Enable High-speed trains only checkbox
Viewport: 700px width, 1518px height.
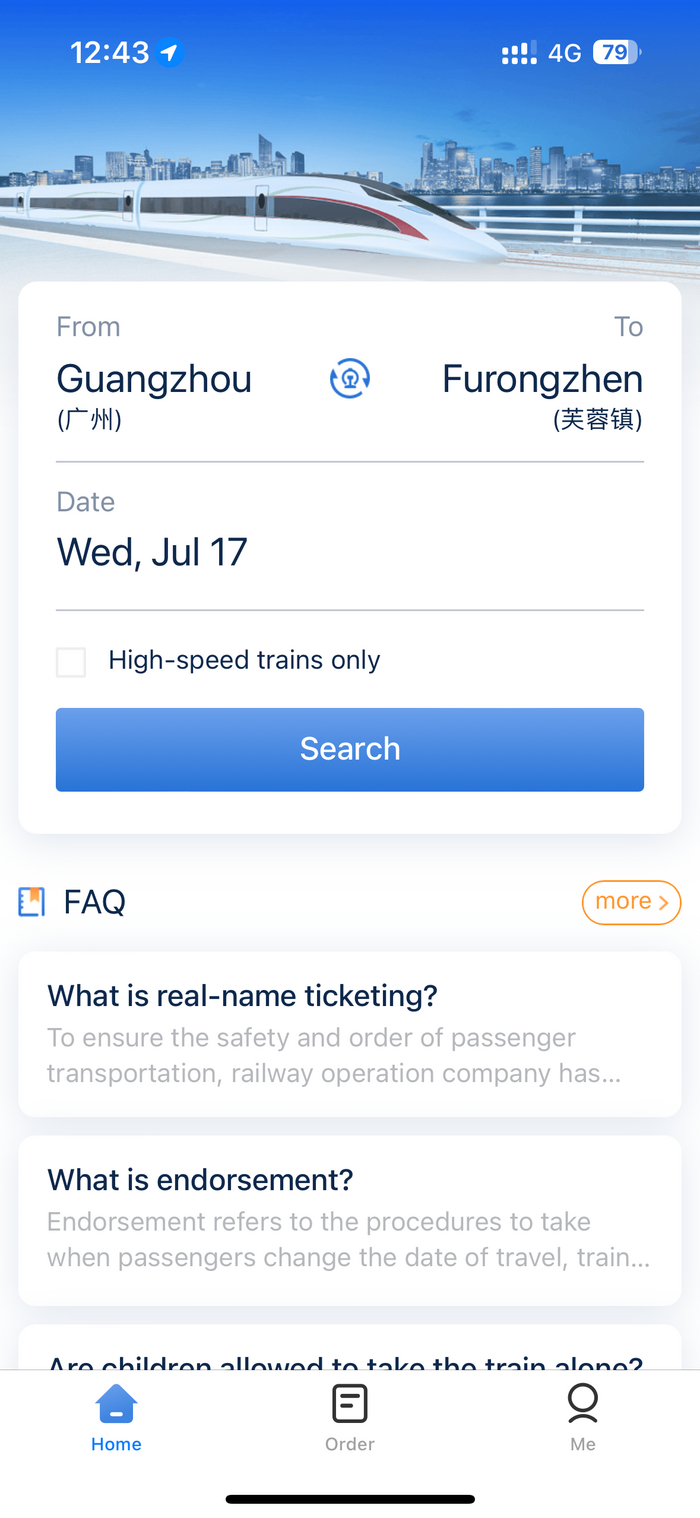pos(71,662)
